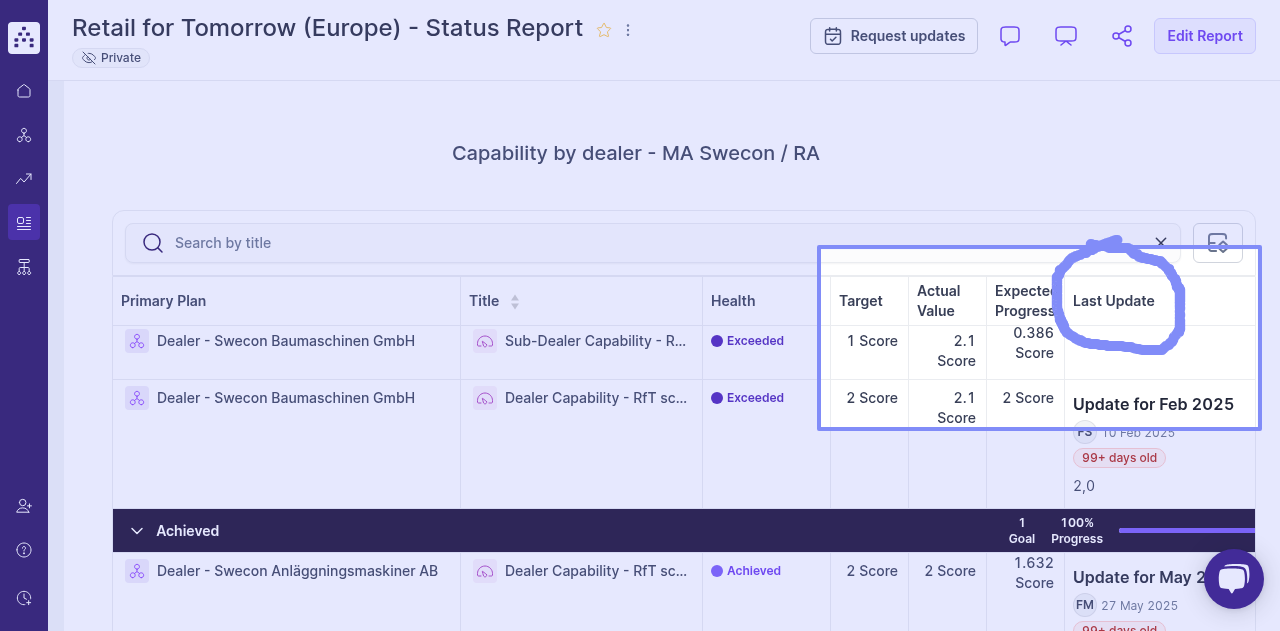
Task: Collapse the Achieved group section
Action: pos(138,531)
